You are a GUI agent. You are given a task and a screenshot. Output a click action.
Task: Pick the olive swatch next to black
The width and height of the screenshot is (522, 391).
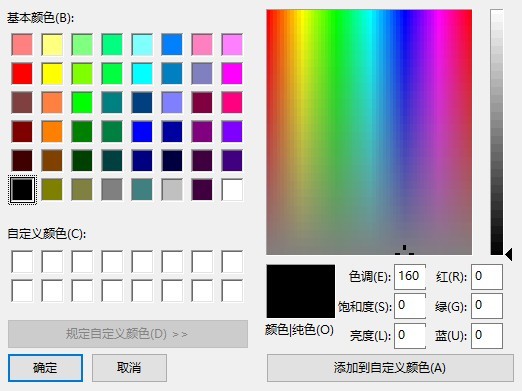(52, 189)
